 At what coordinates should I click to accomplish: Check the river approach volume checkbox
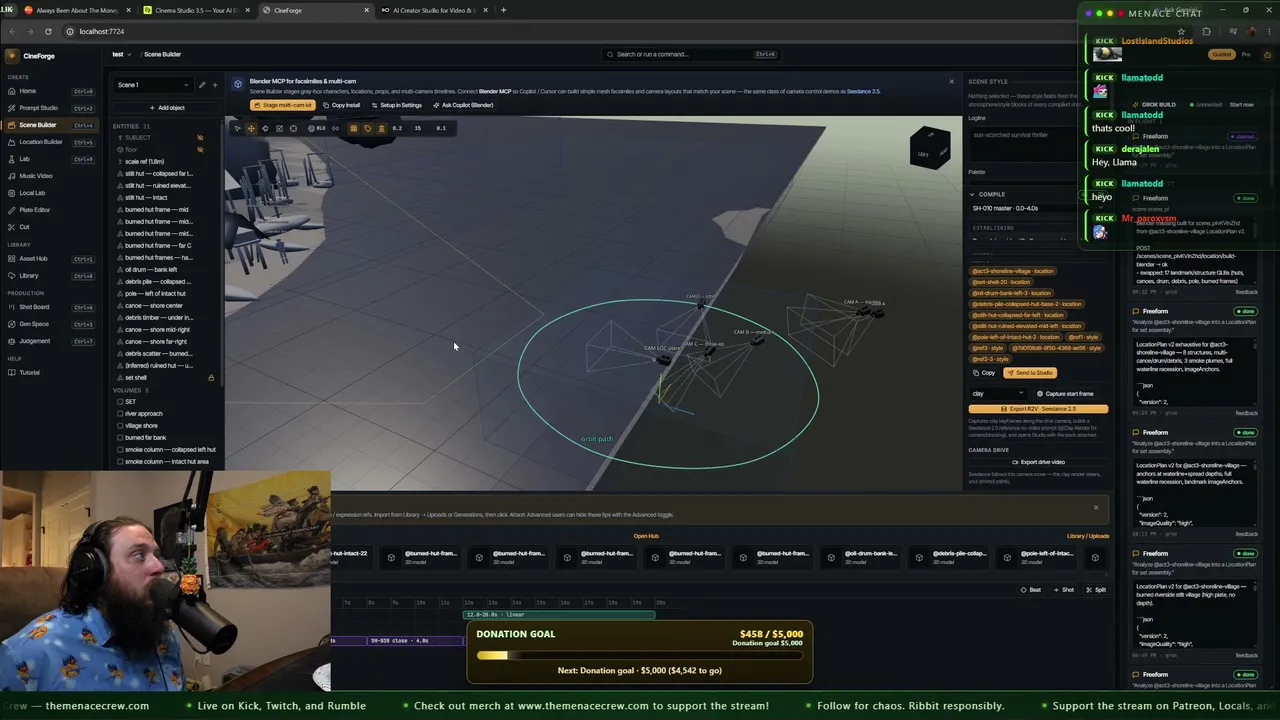point(121,414)
